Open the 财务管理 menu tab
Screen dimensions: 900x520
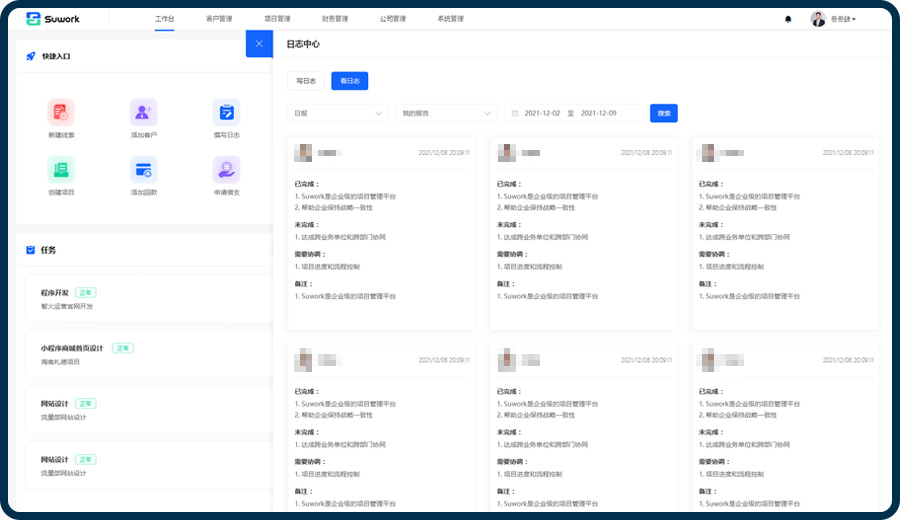[x=335, y=19]
